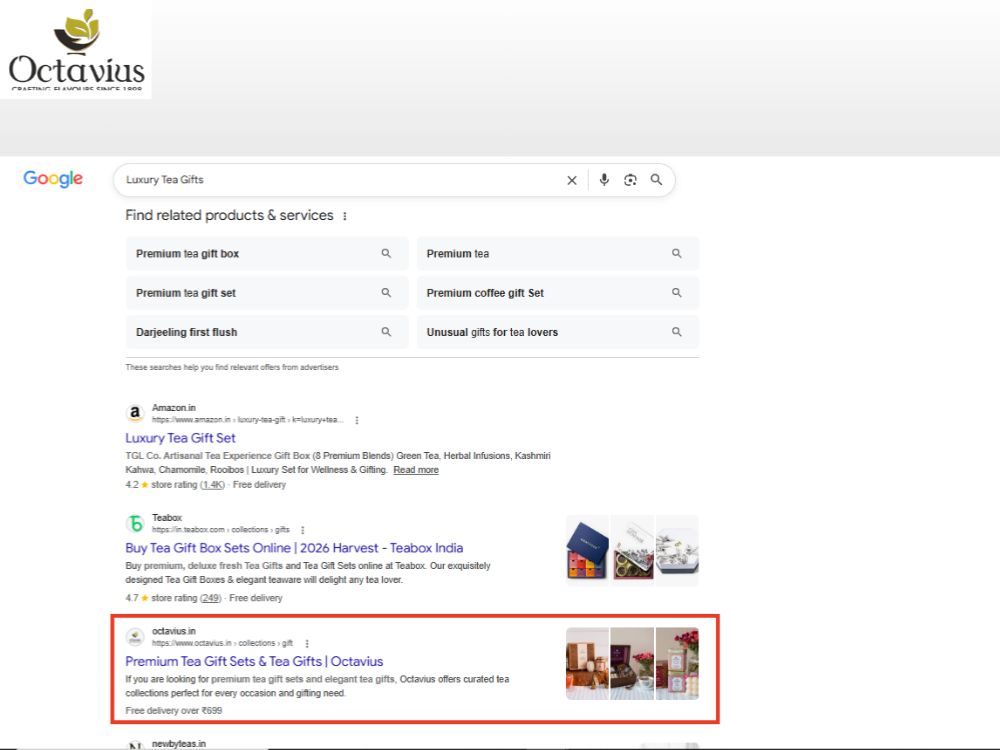Start voice search with the microphone icon
This screenshot has height=750, width=1000.
click(x=604, y=180)
